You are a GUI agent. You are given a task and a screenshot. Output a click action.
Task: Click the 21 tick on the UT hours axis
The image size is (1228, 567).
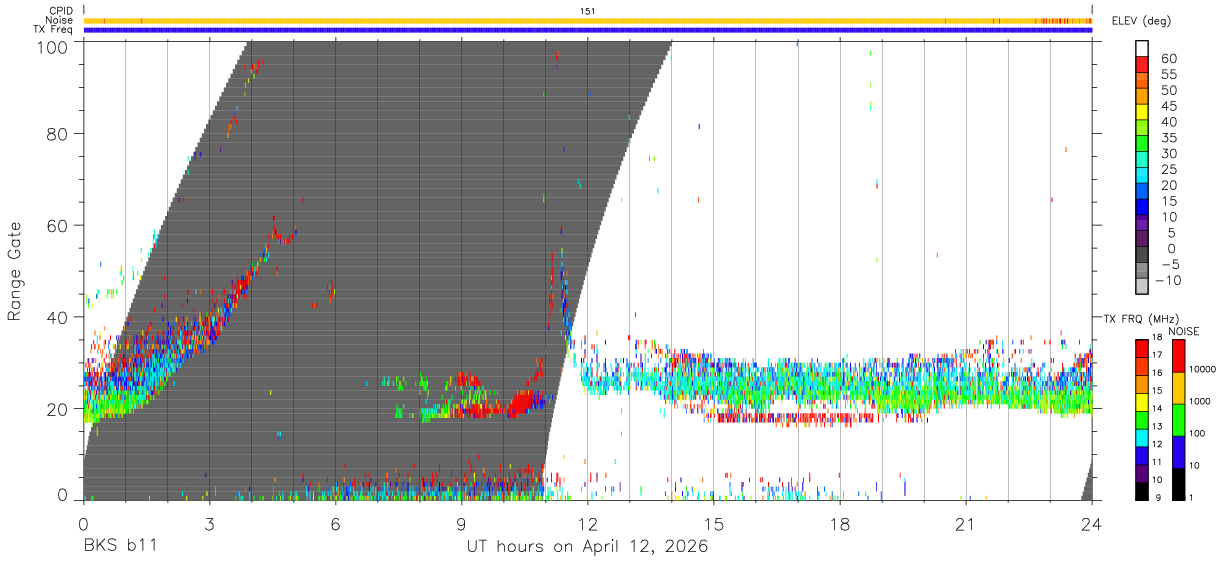pyautogui.click(x=966, y=523)
